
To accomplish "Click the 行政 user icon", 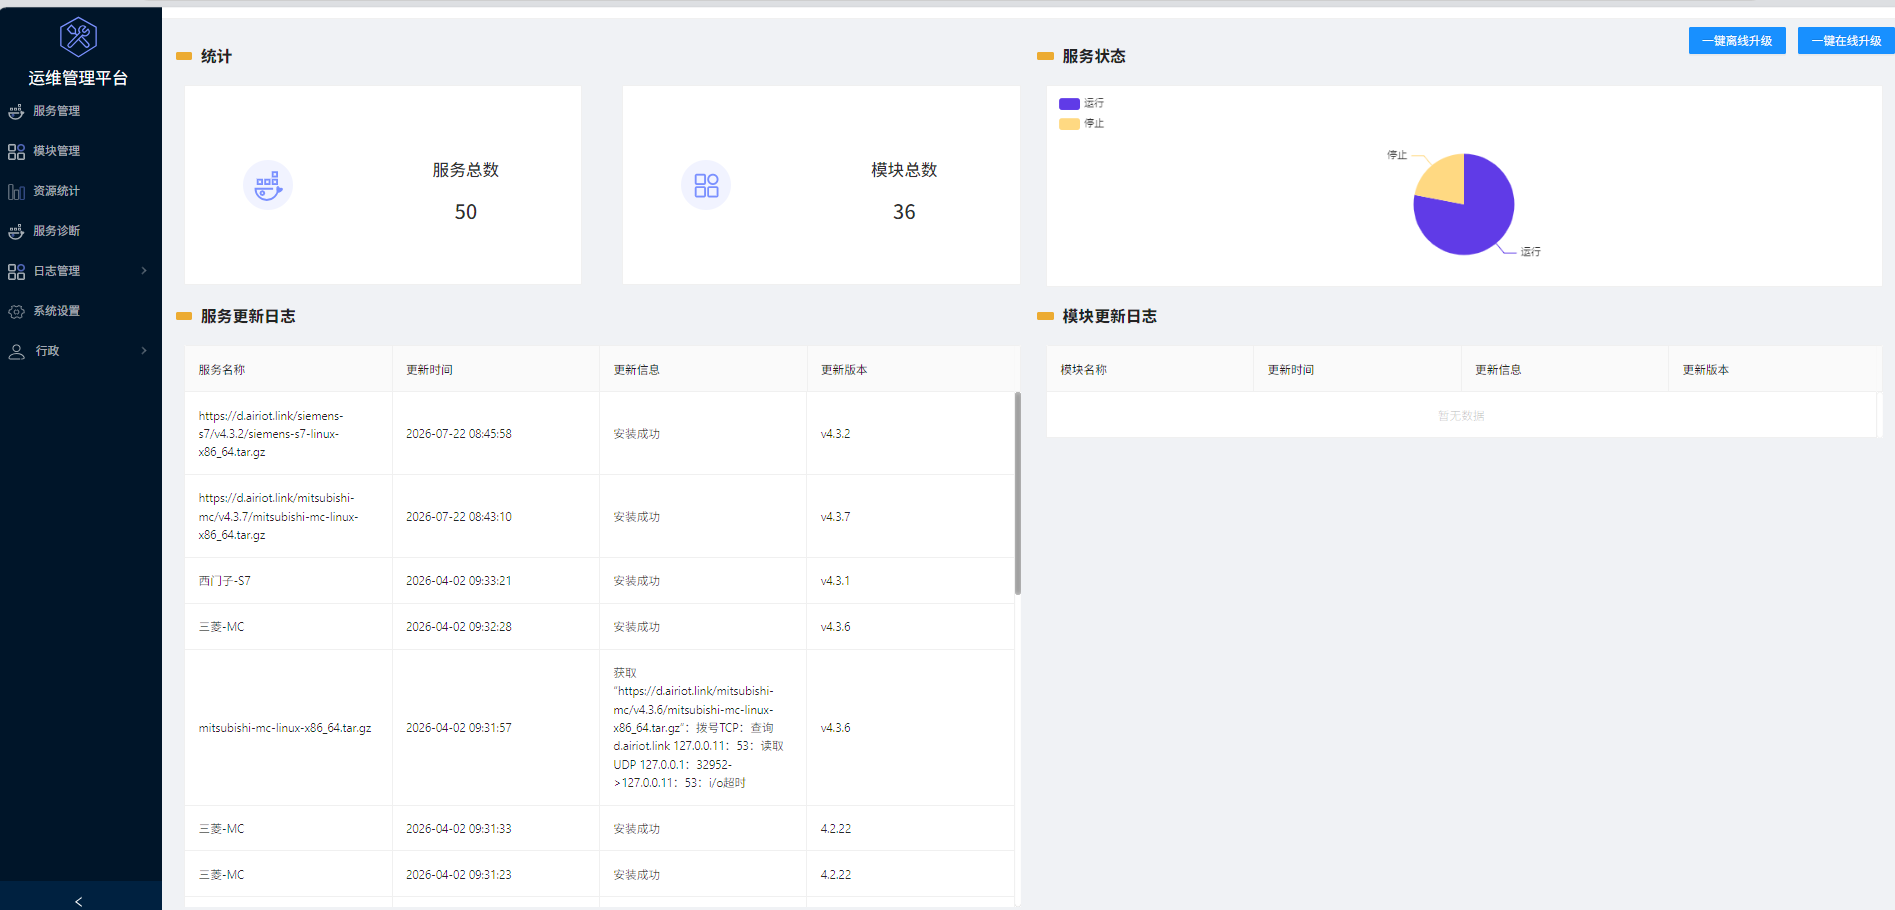I will pos(16,351).
